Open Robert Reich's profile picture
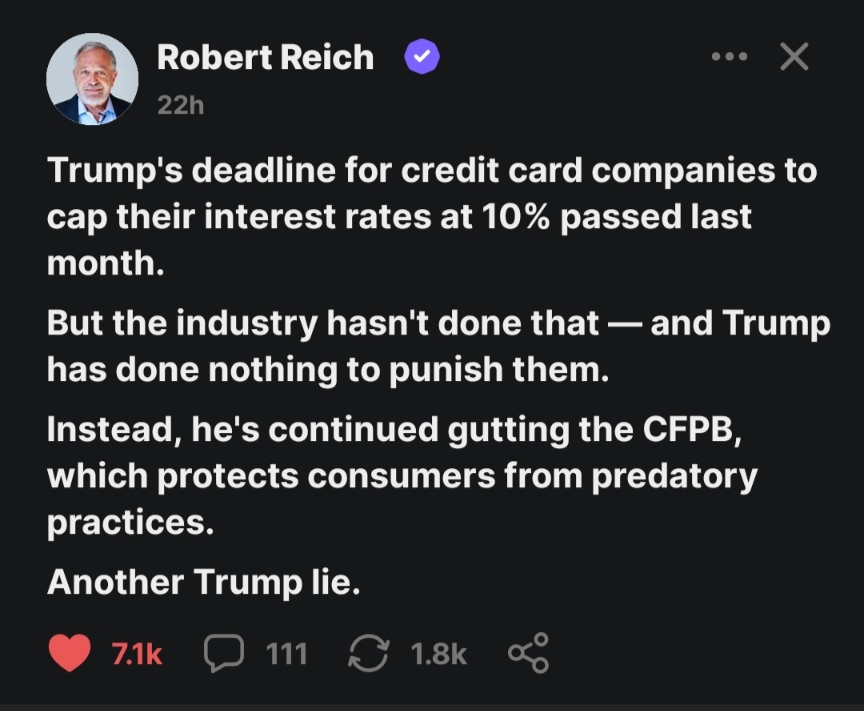Viewport: 864px width, 711px height. click(x=91, y=79)
